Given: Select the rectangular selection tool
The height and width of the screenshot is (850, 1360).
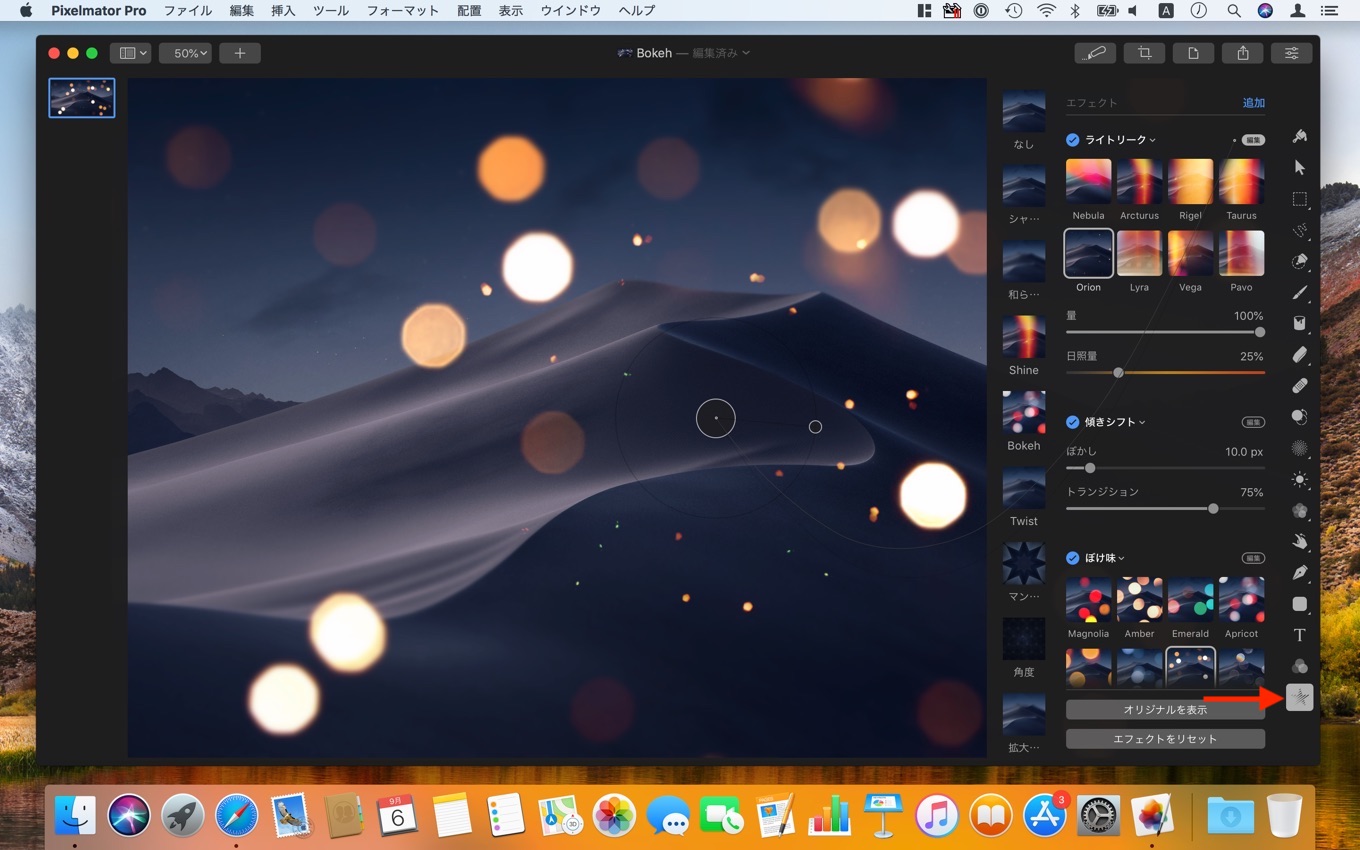Looking at the screenshot, I should pos(1300,199).
